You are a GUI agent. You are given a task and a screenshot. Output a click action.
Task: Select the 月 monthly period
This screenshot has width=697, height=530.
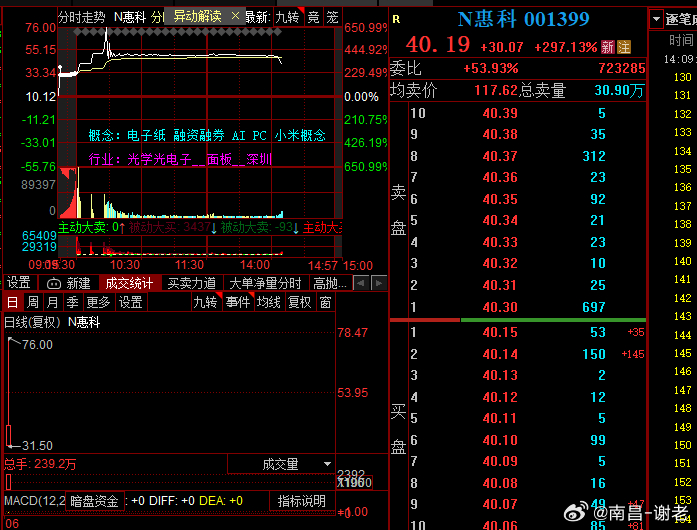[x=52, y=303]
